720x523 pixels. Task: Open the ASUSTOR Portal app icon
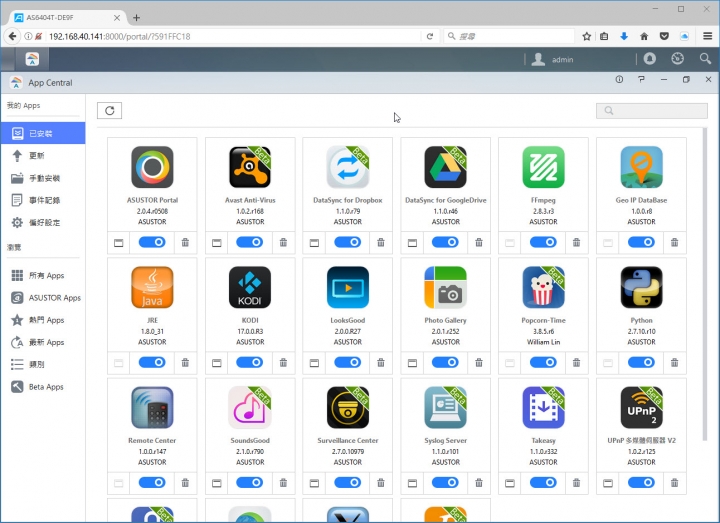tap(152, 167)
